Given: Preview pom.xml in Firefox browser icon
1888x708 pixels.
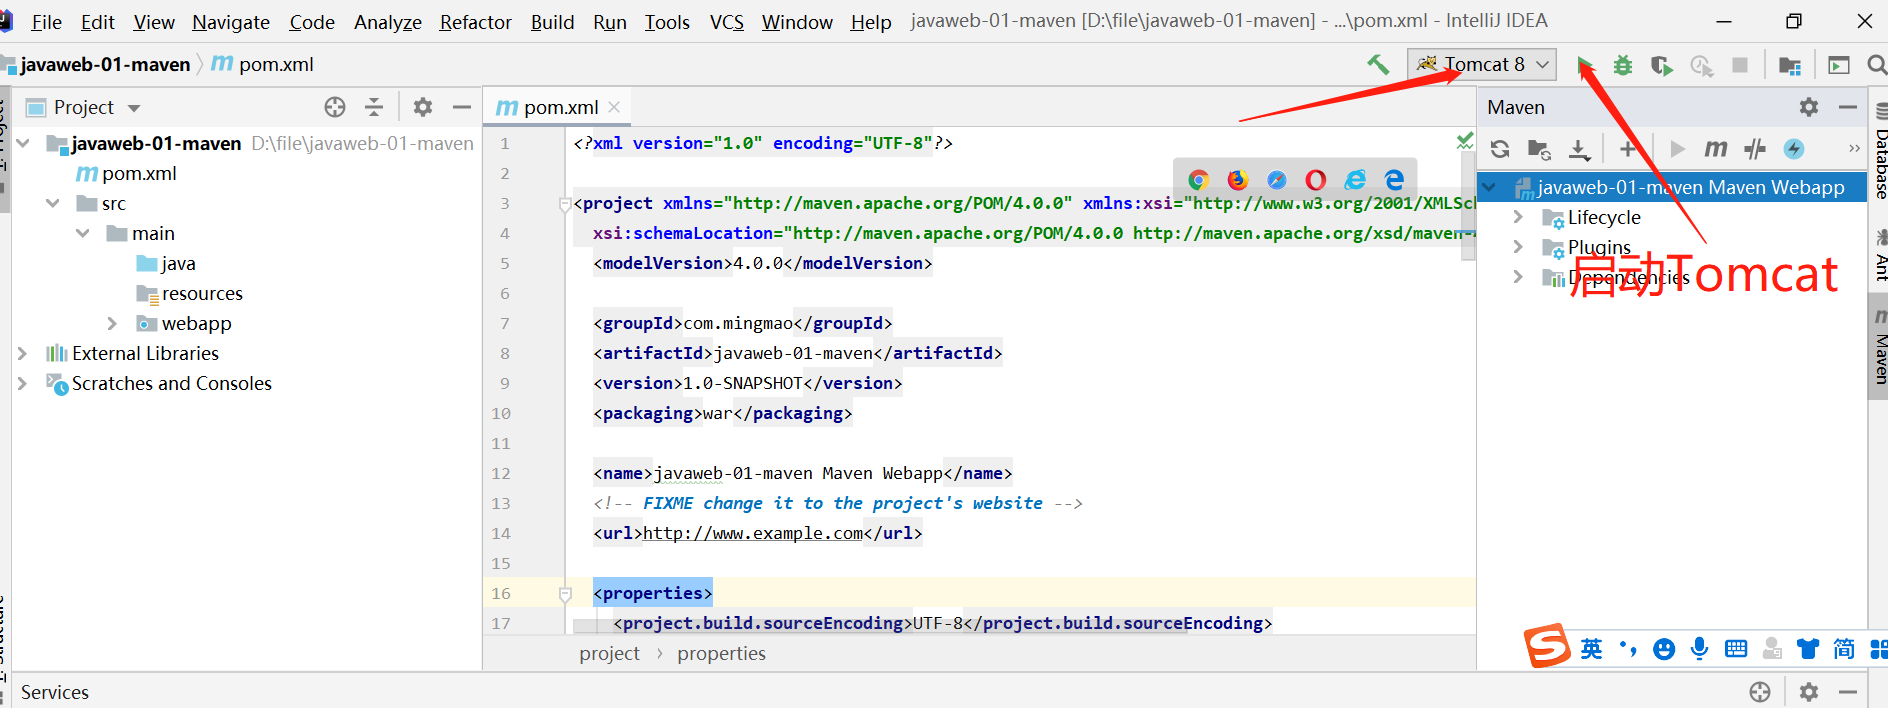Looking at the screenshot, I should point(1238,180).
